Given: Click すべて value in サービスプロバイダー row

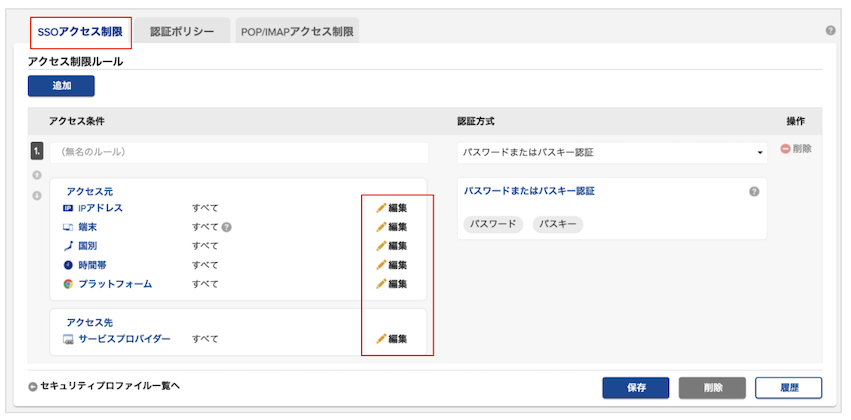Looking at the screenshot, I should pos(205,339).
